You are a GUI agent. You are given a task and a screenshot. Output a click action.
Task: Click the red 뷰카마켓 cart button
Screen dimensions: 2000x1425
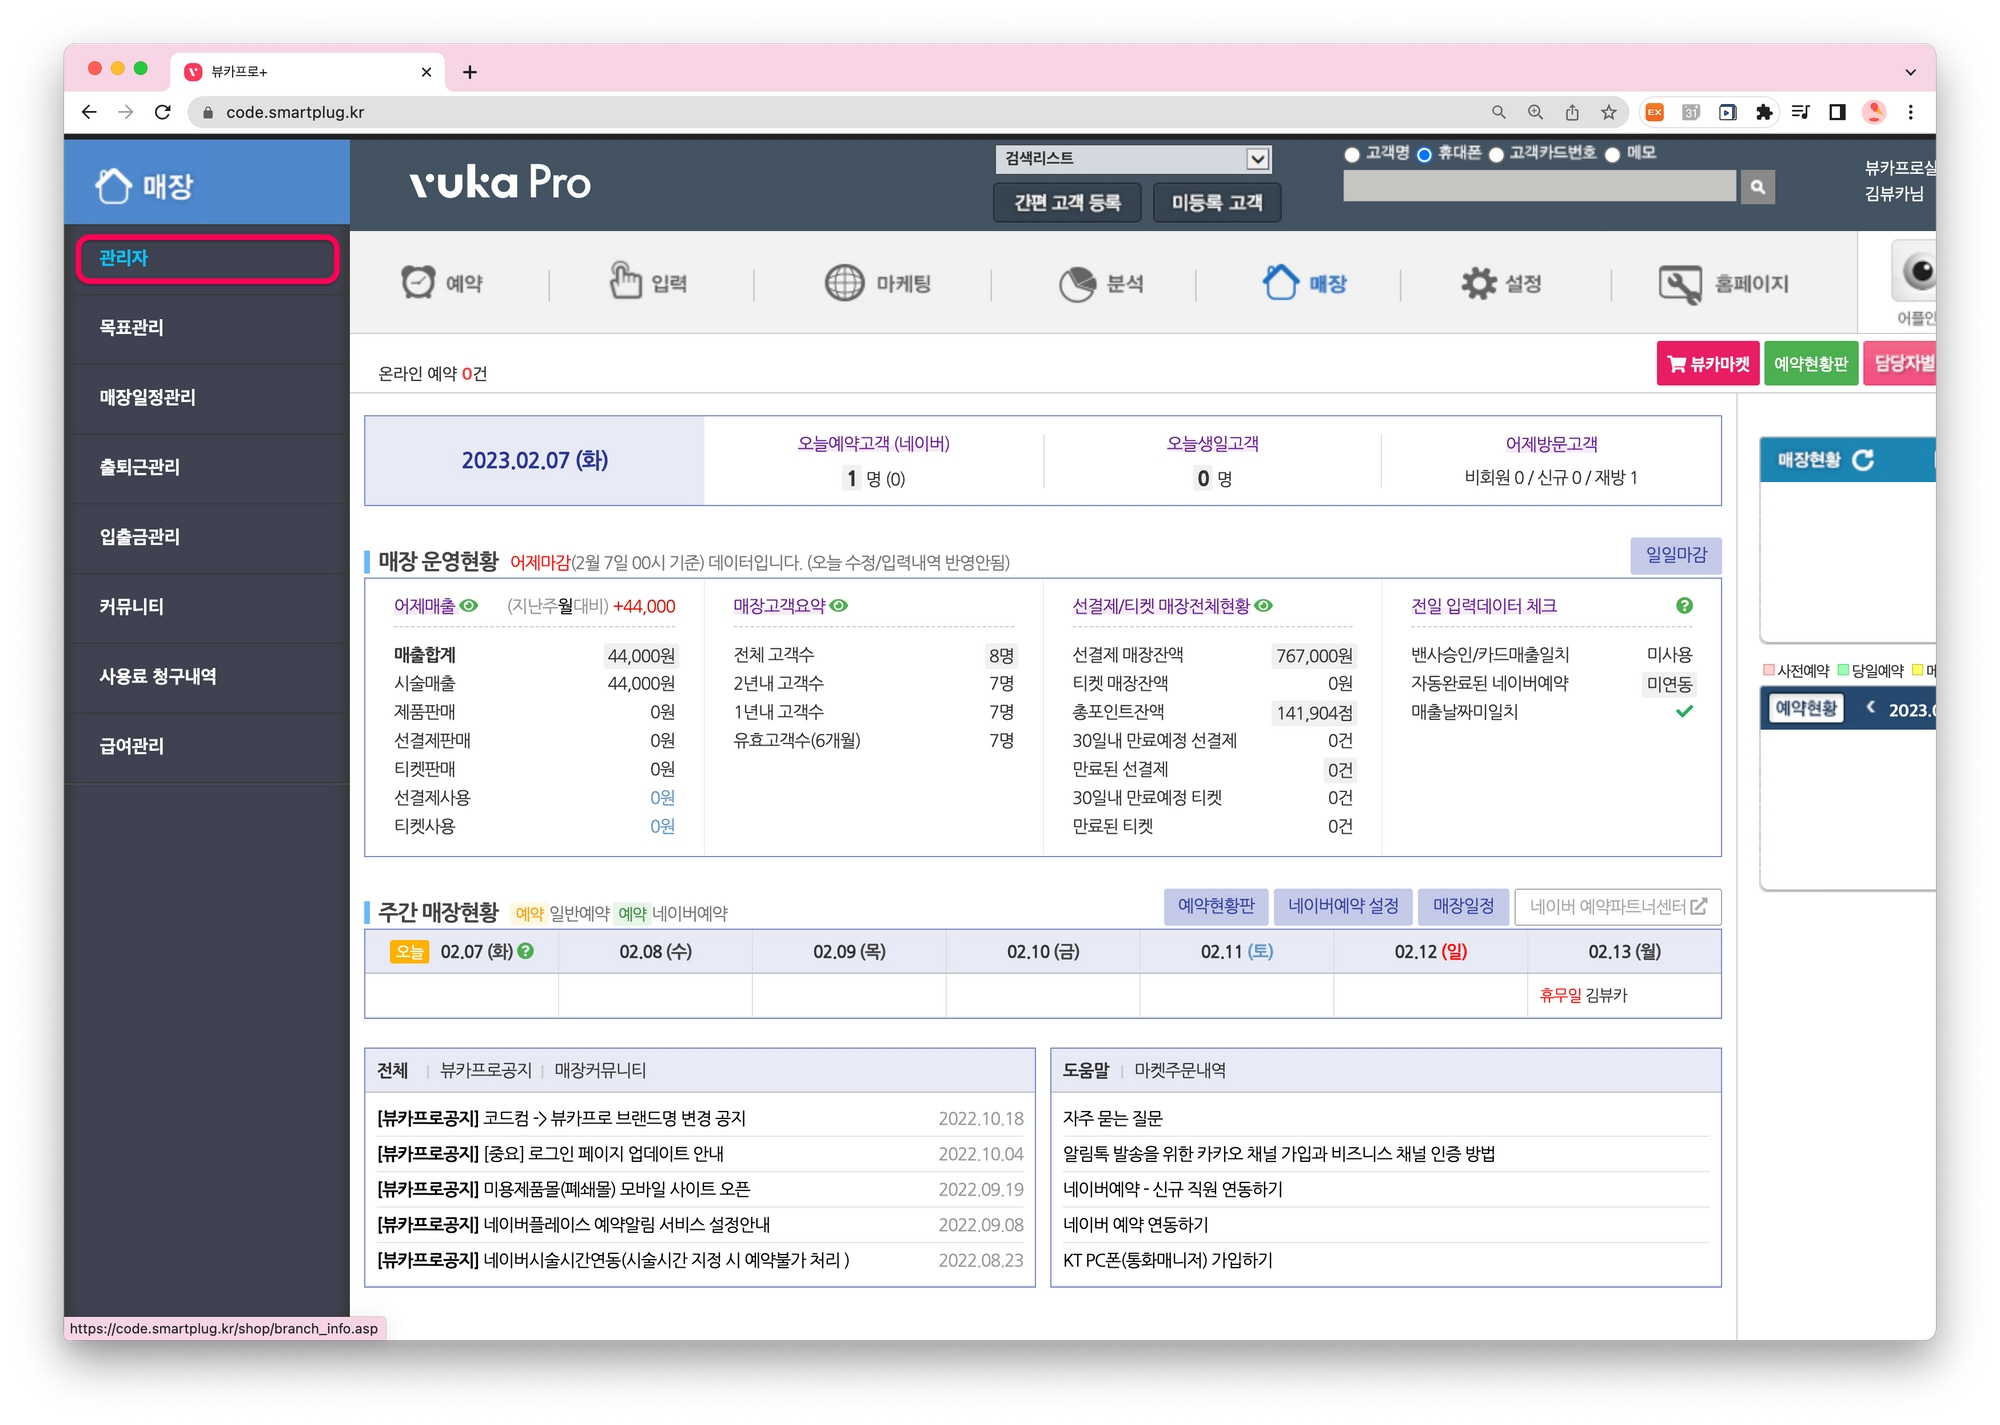(x=1707, y=364)
